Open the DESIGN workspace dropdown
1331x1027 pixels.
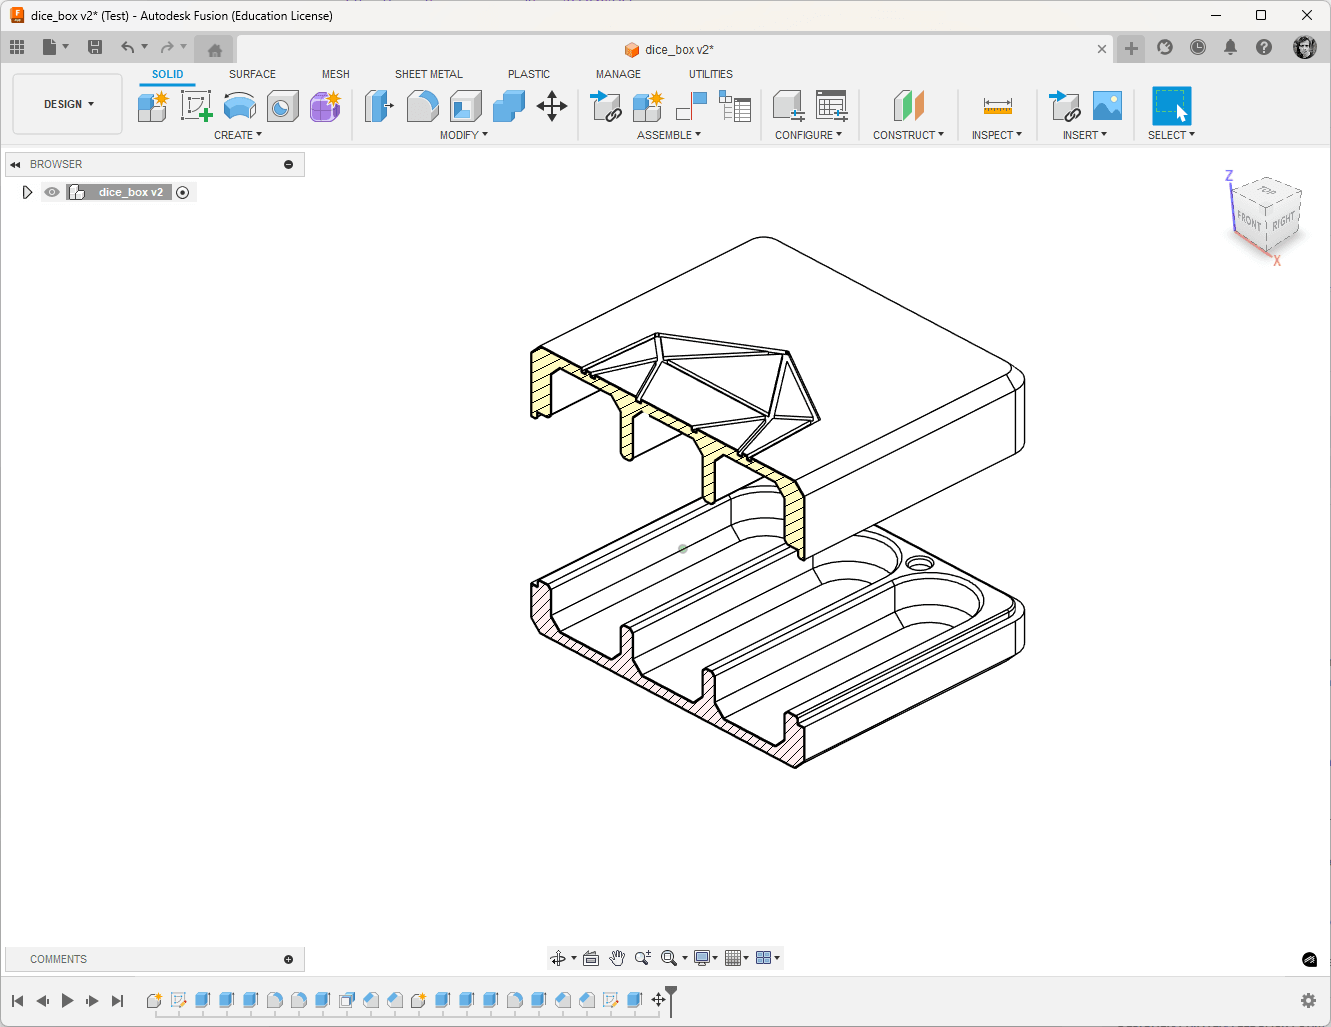(68, 104)
